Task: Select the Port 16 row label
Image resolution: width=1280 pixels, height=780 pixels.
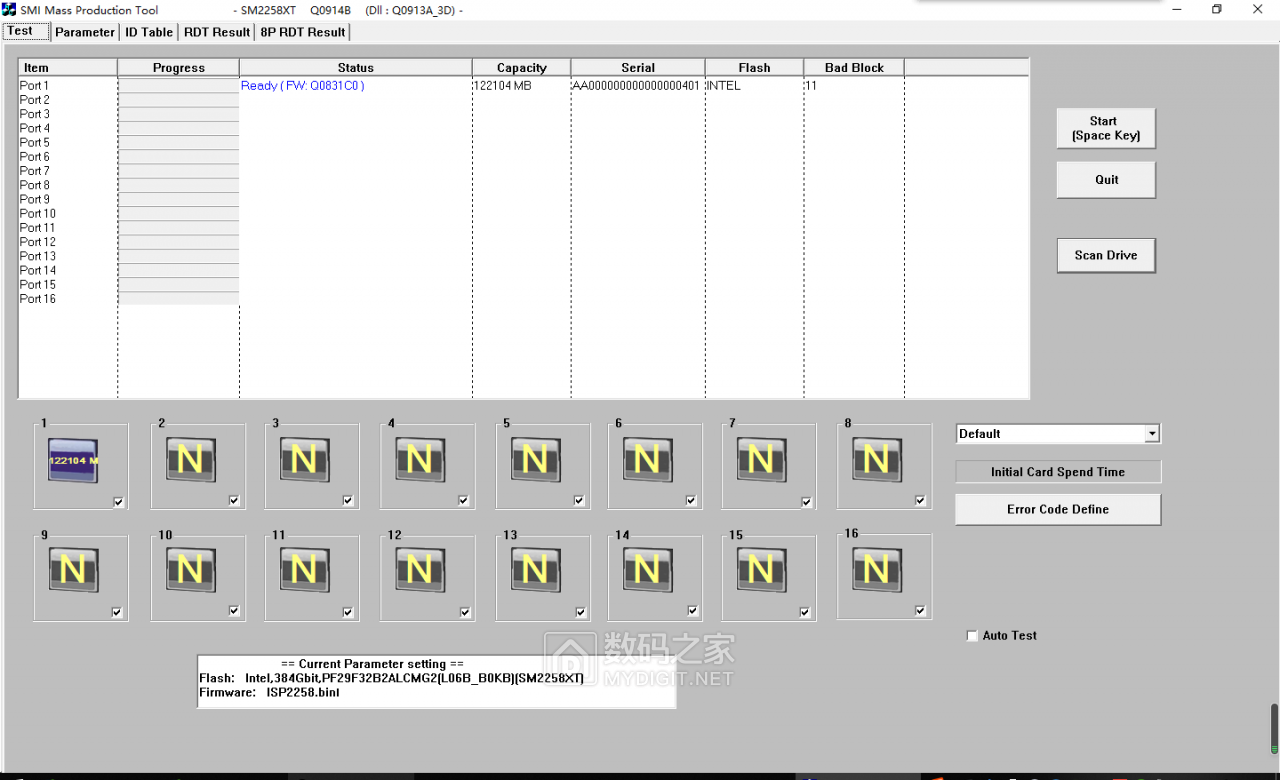Action: tap(38, 299)
